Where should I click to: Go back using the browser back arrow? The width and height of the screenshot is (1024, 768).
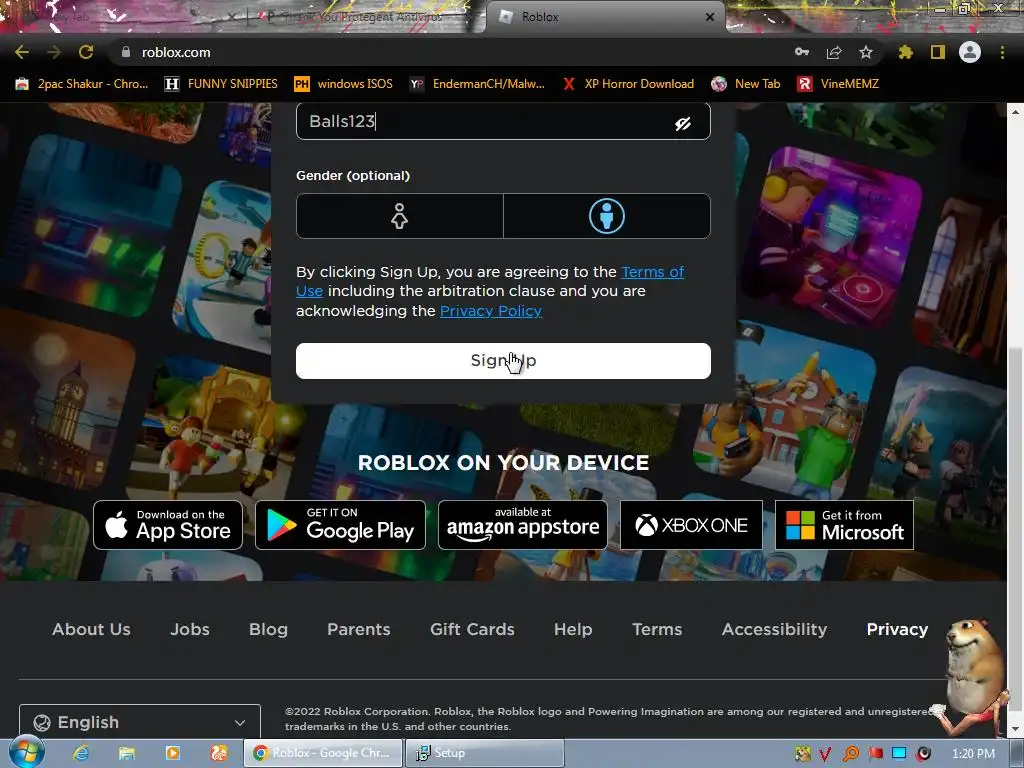(x=22, y=52)
